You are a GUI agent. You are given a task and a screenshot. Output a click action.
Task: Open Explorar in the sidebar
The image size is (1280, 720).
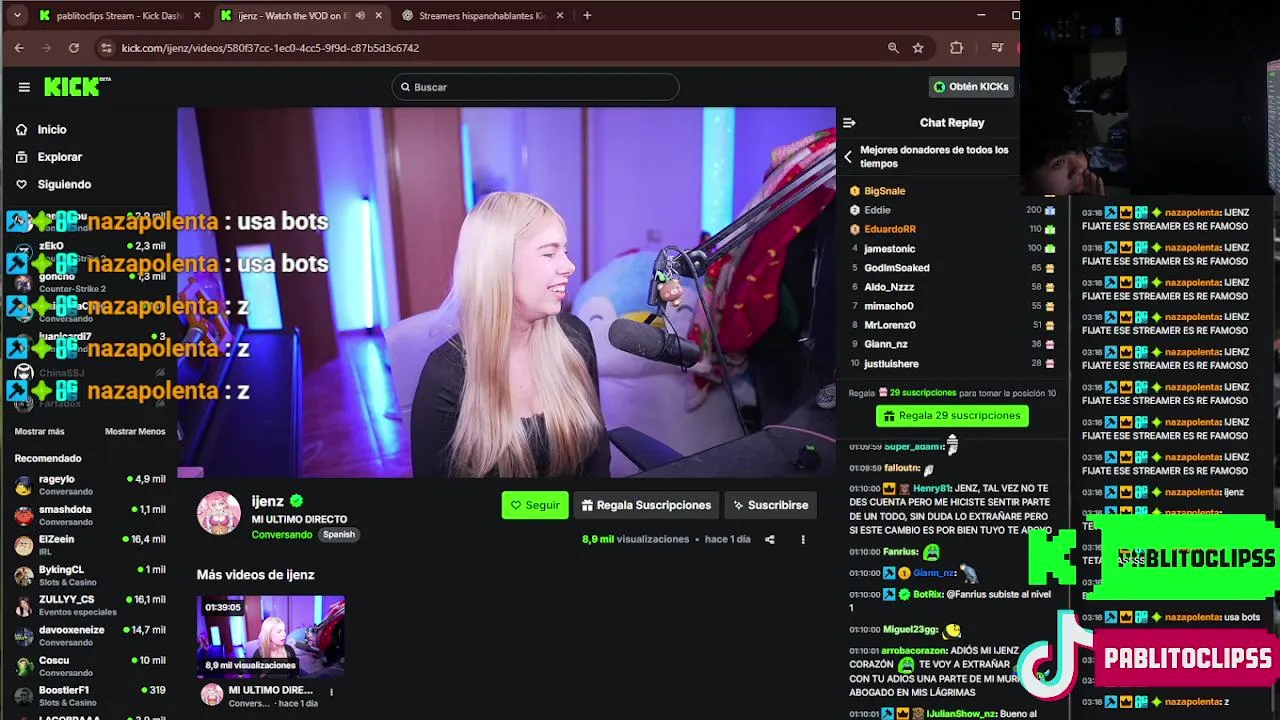tap(60, 157)
